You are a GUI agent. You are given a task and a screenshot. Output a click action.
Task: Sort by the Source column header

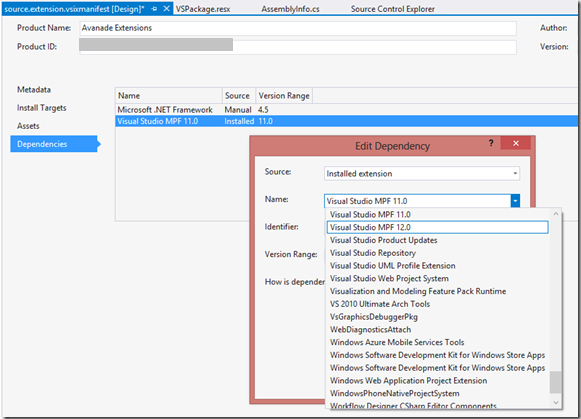tap(239, 96)
